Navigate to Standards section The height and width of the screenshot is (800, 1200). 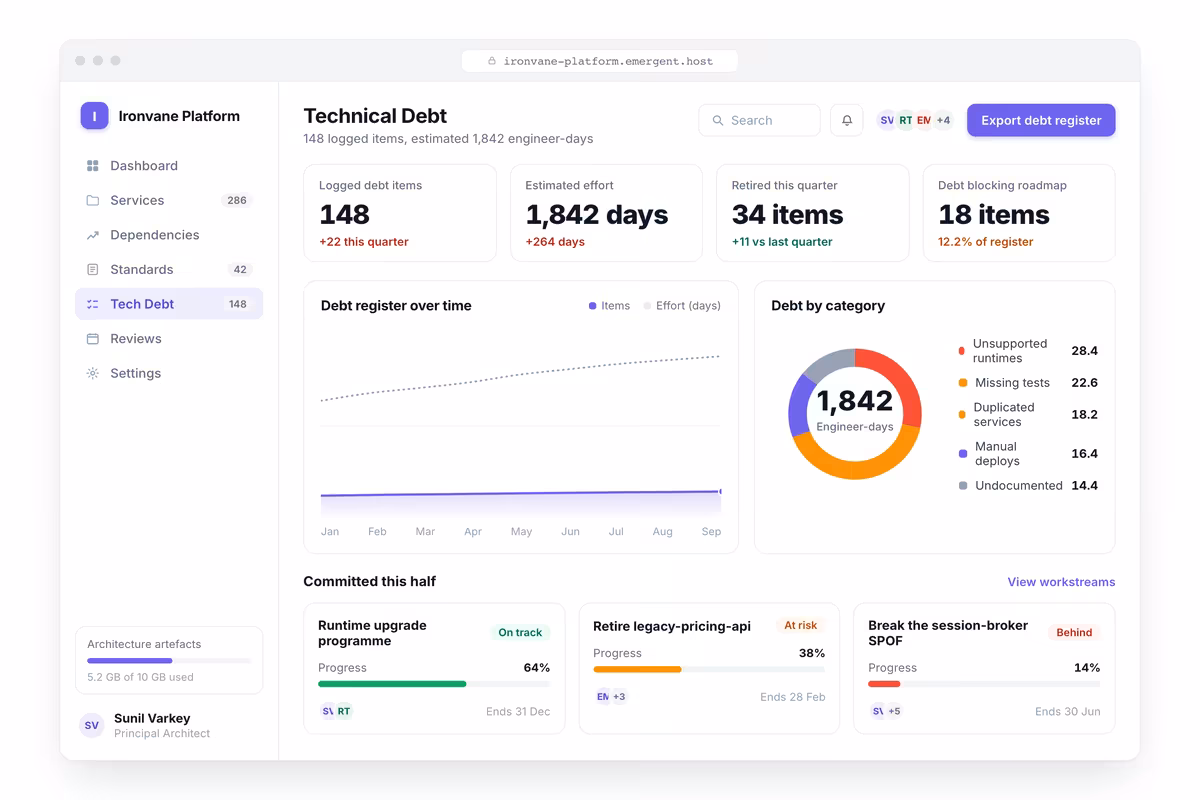click(169, 270)
